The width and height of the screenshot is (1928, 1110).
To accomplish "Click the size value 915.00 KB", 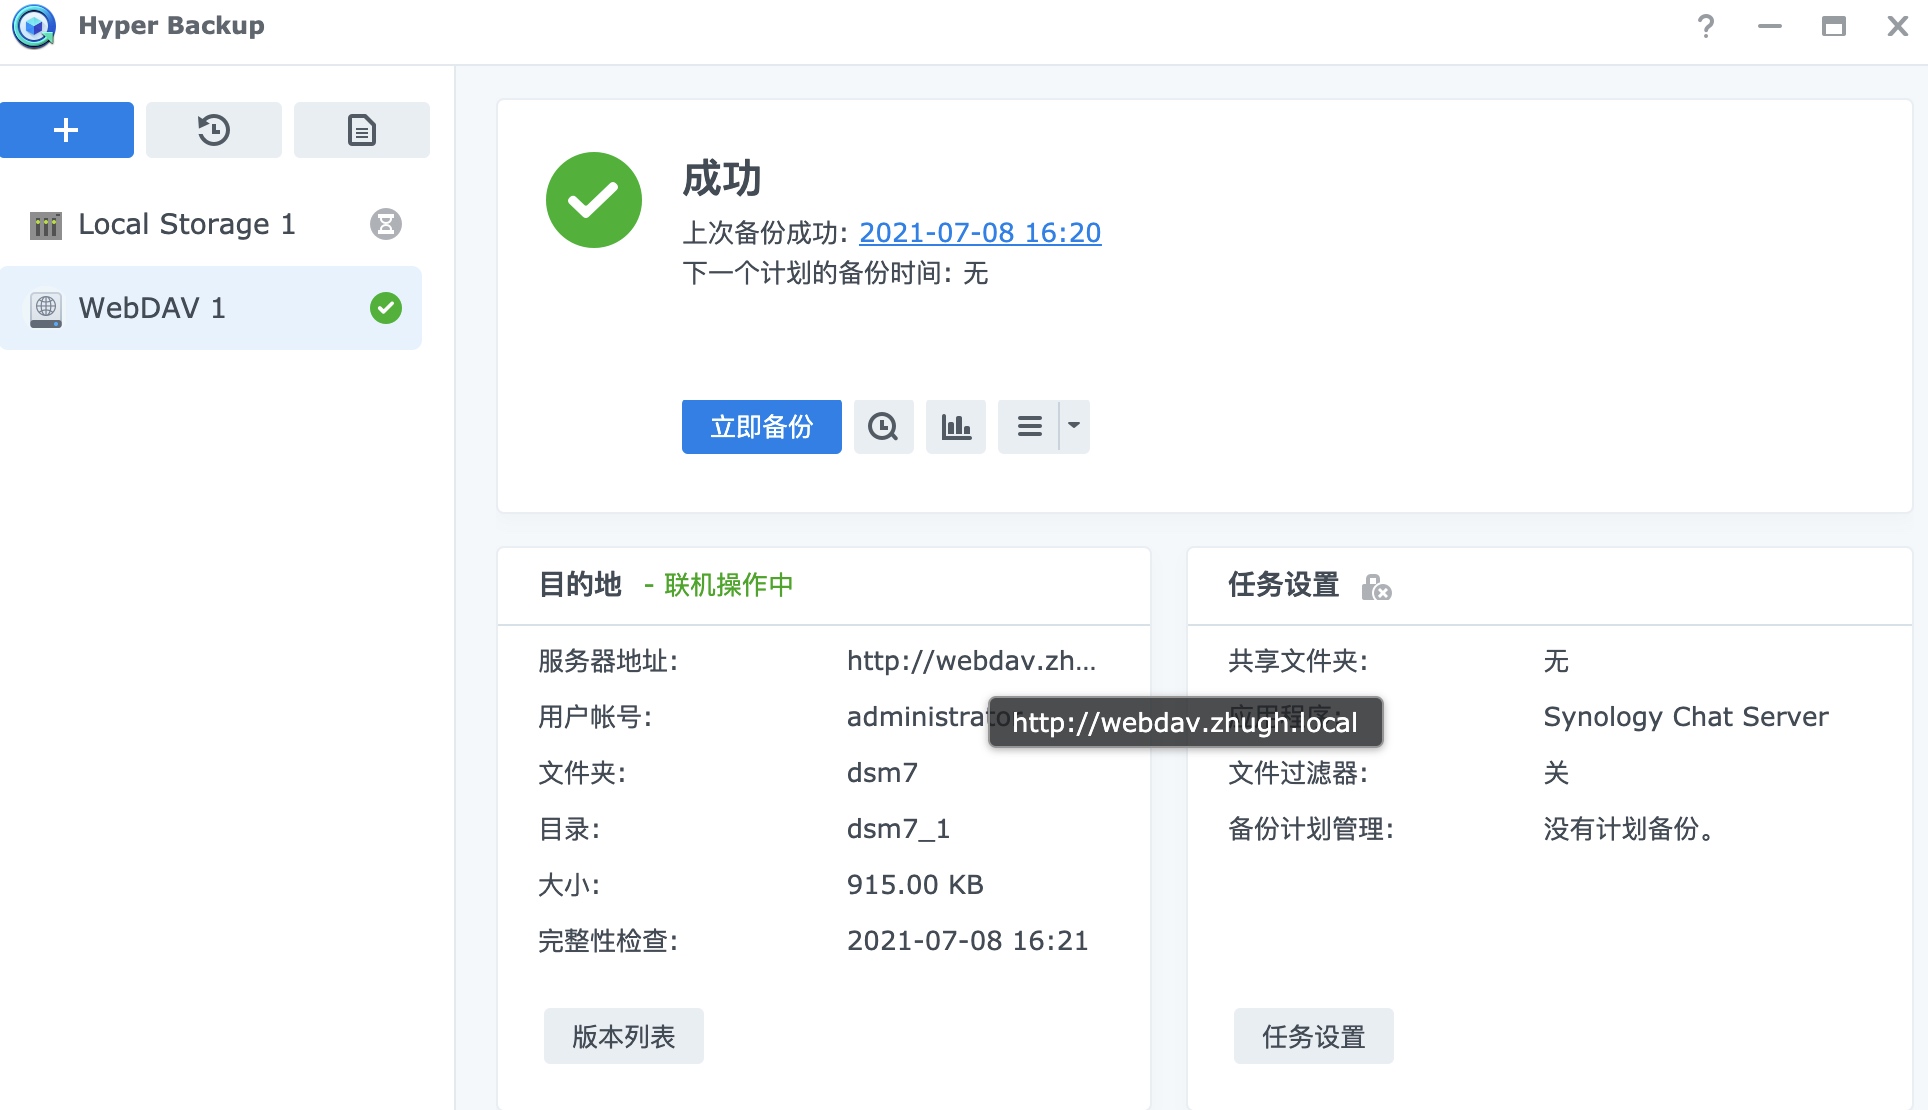I will (915, 885).
